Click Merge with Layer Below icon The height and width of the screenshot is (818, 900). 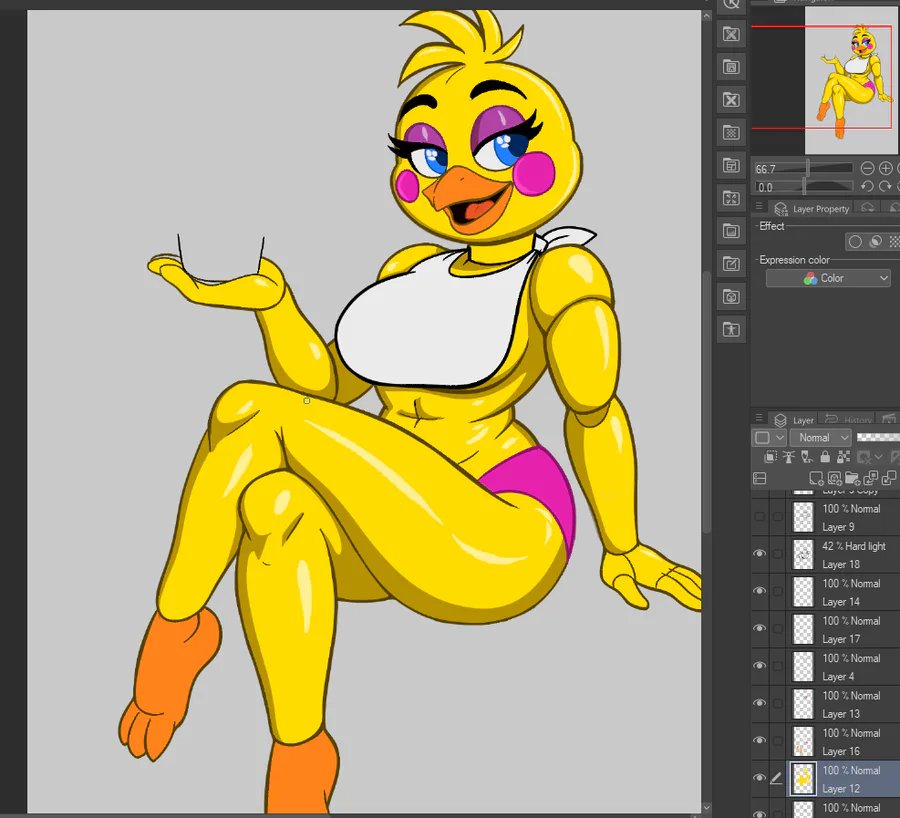[889, 478]
